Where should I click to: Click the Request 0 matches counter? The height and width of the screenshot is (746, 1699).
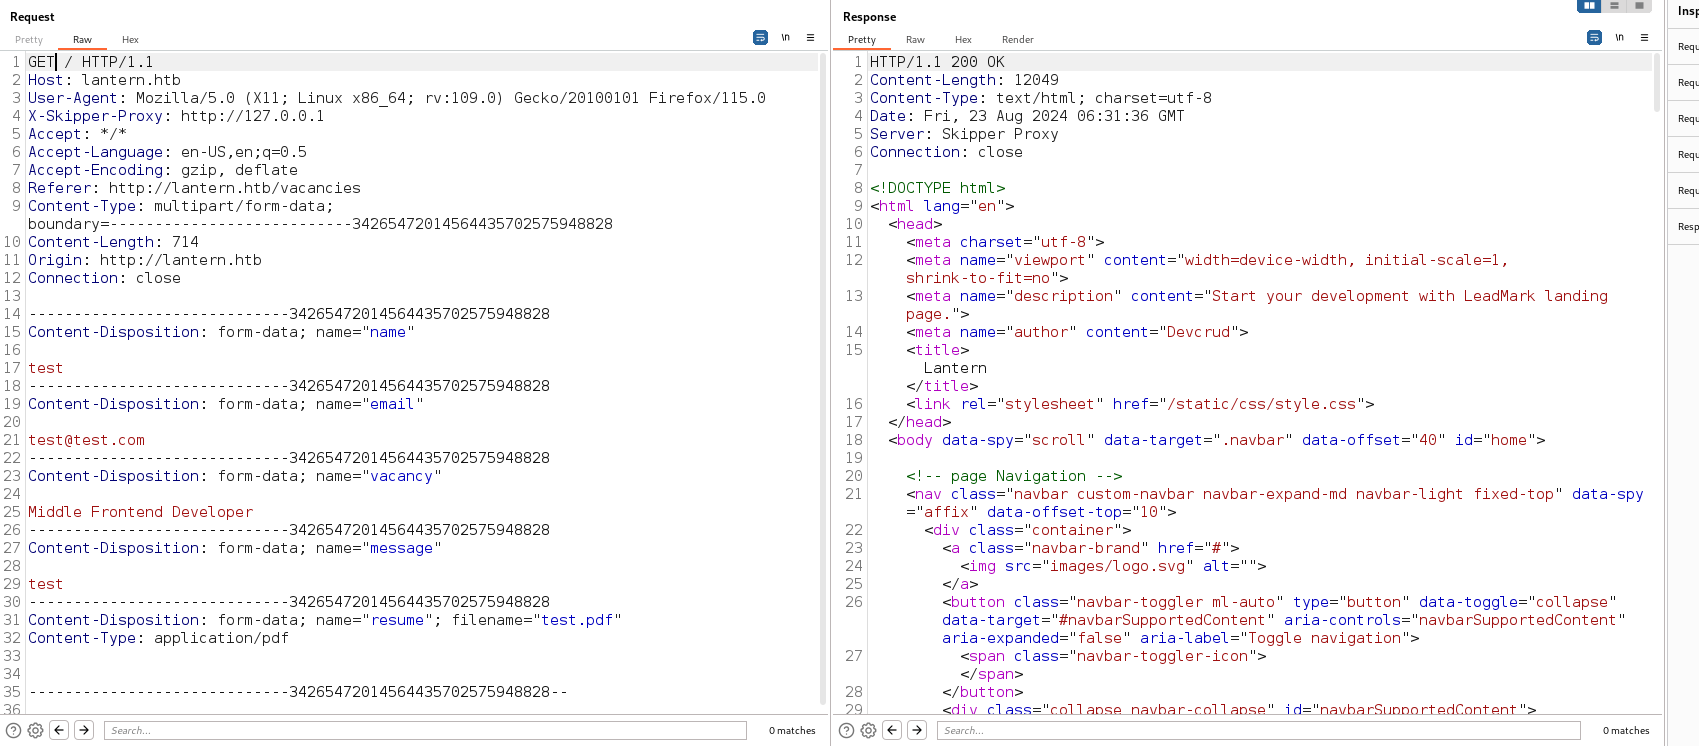coord(792,731)
